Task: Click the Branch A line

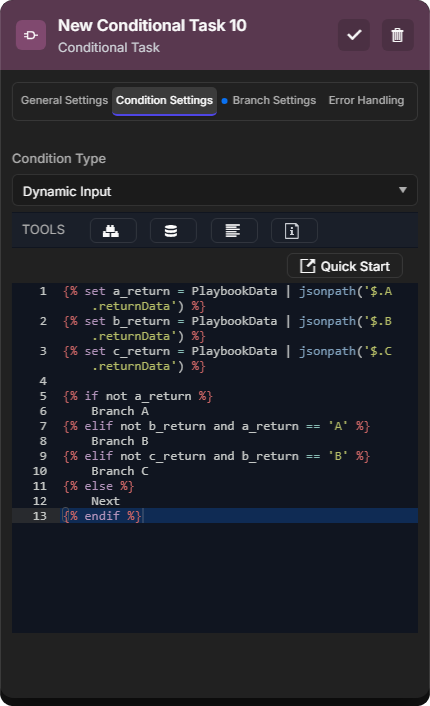Action: pyautogui.click(x=120, y=411)
